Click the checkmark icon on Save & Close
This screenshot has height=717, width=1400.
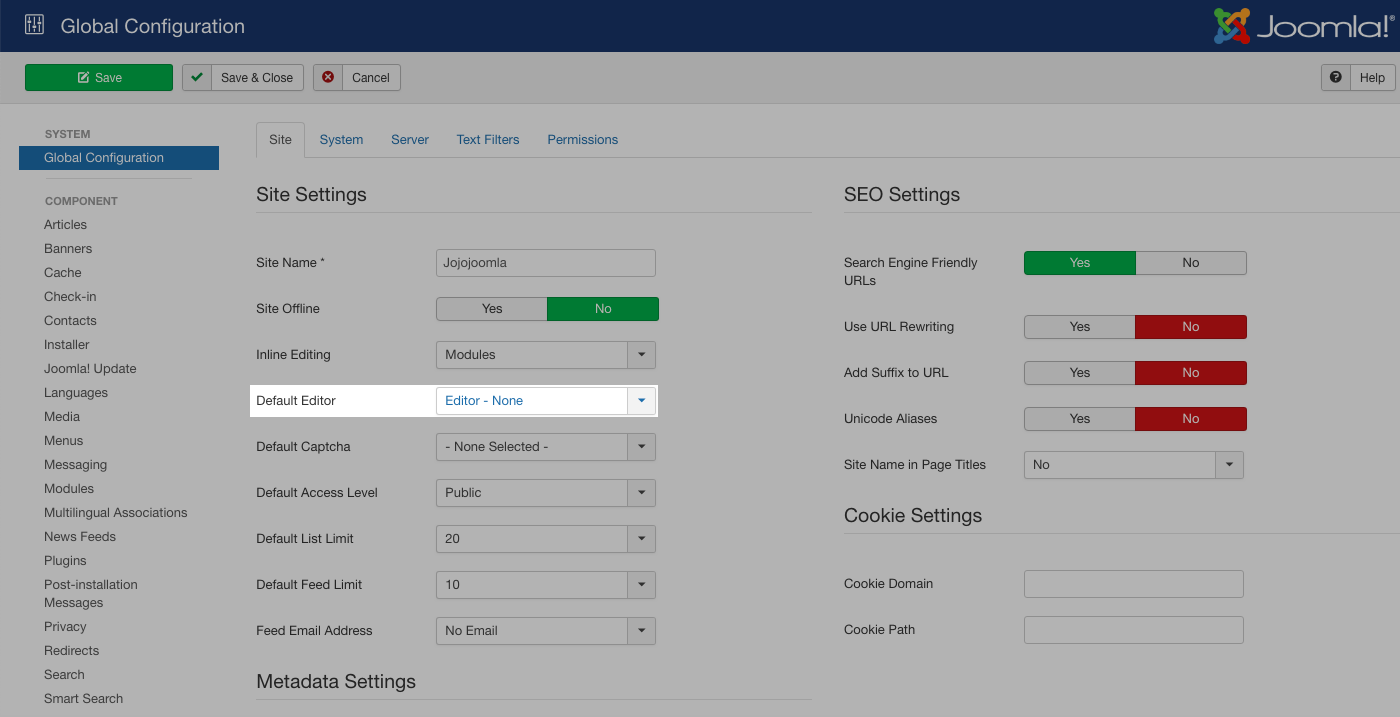tap(197, 78)
